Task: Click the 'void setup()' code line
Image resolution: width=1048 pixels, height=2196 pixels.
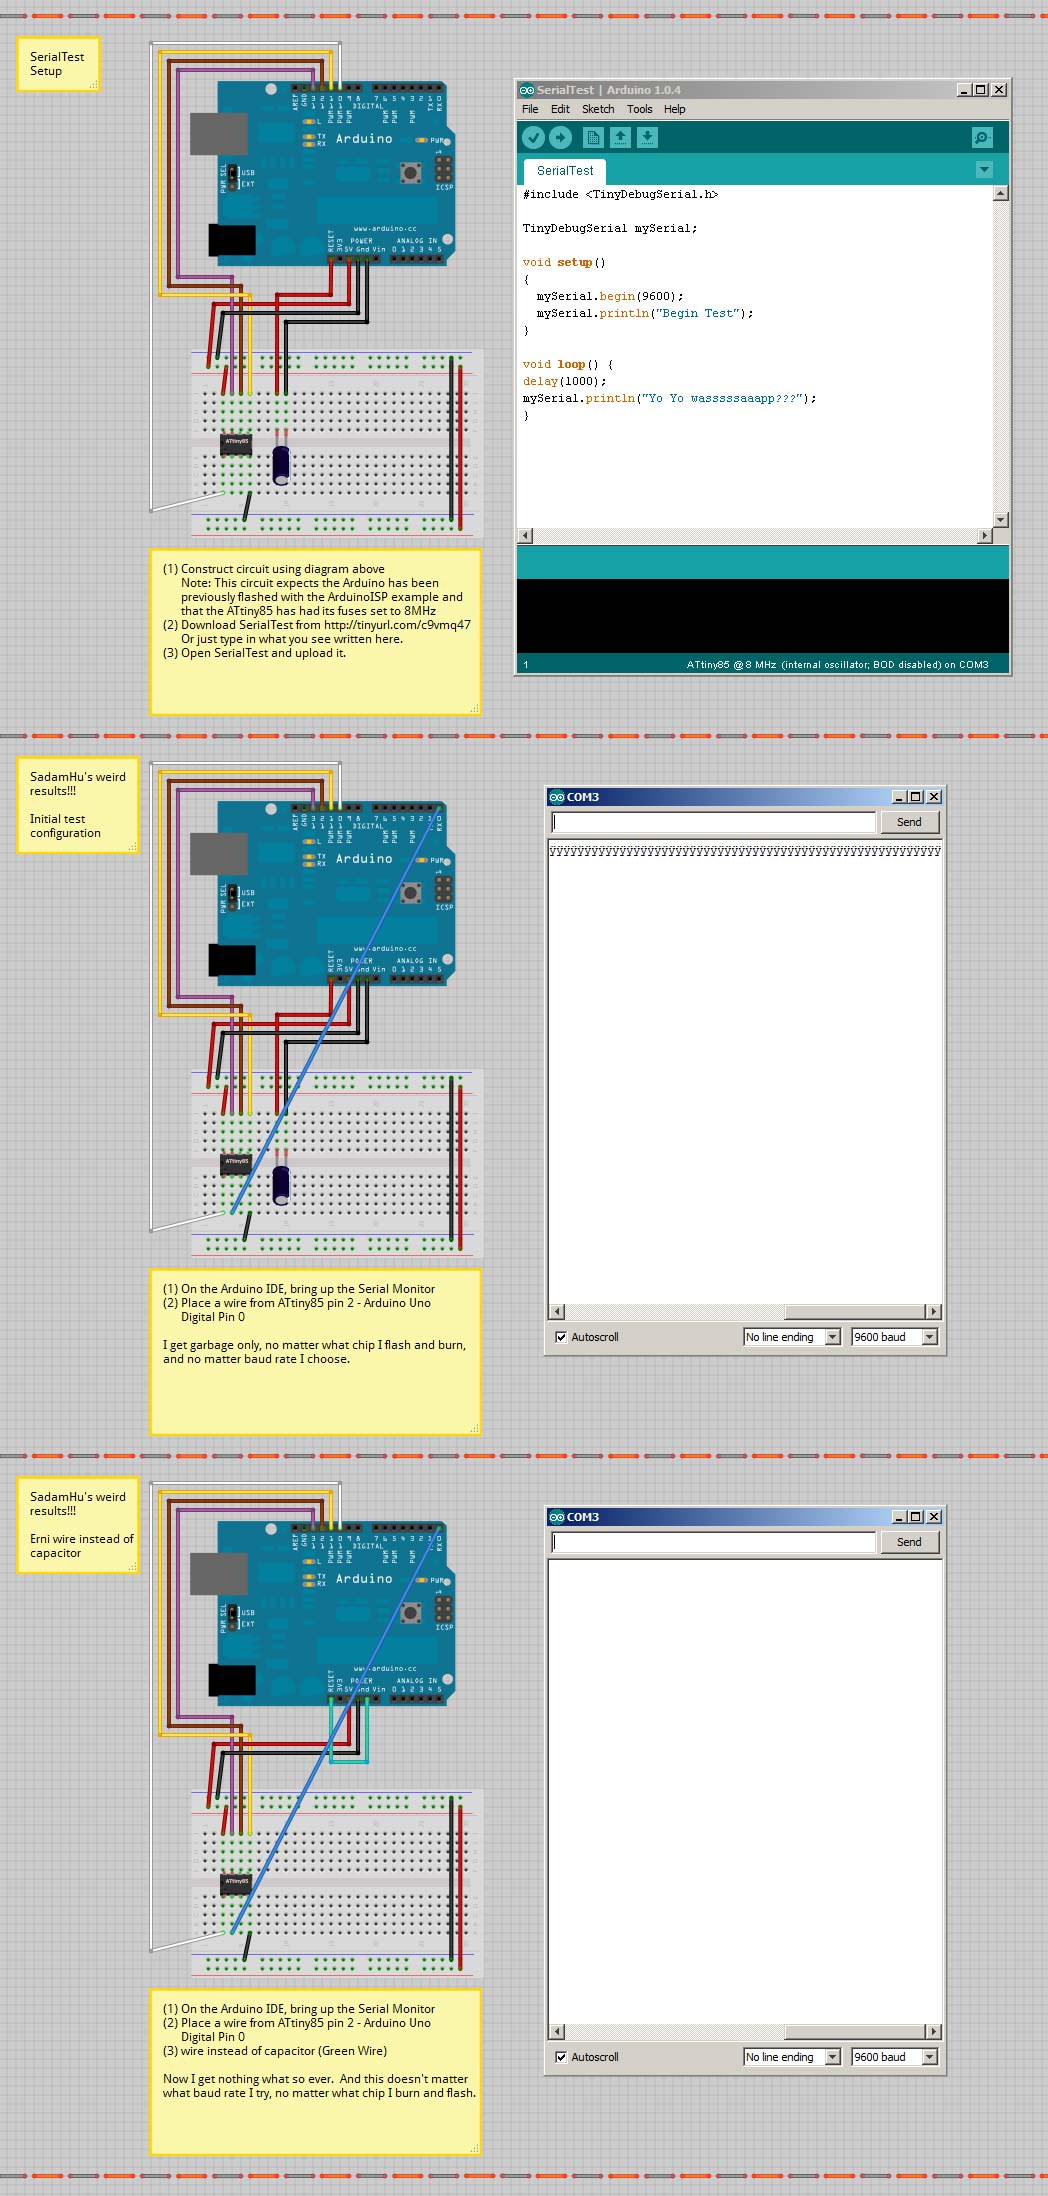Action: [x=564, y=263]
